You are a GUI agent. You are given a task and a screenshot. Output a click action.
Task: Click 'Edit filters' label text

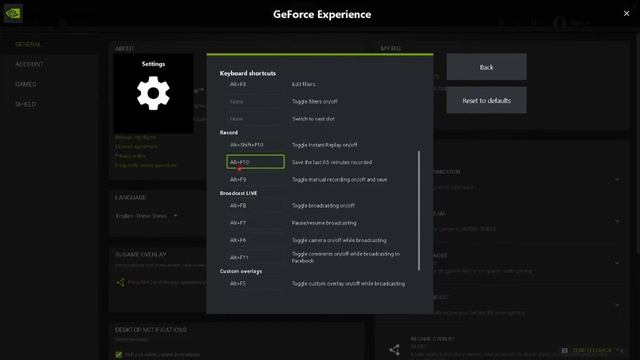303,84
